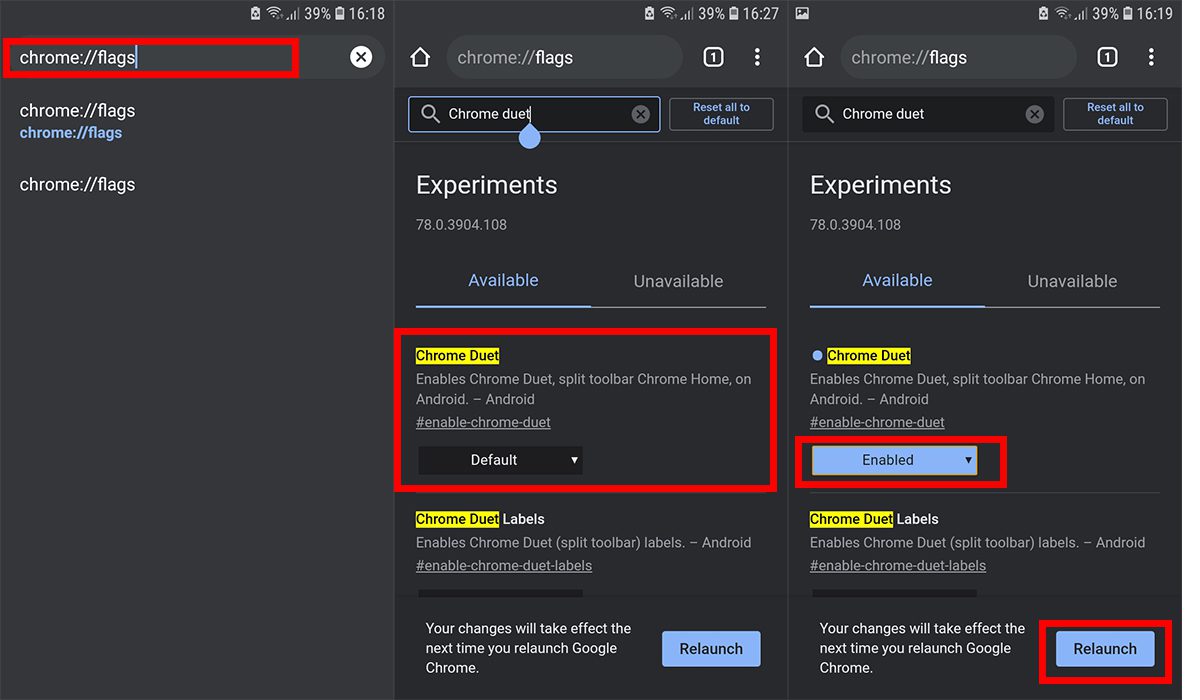Clear the Chrome duet search in the middle screen
The width and height of the screenshot is (1200, 700).
641,114
